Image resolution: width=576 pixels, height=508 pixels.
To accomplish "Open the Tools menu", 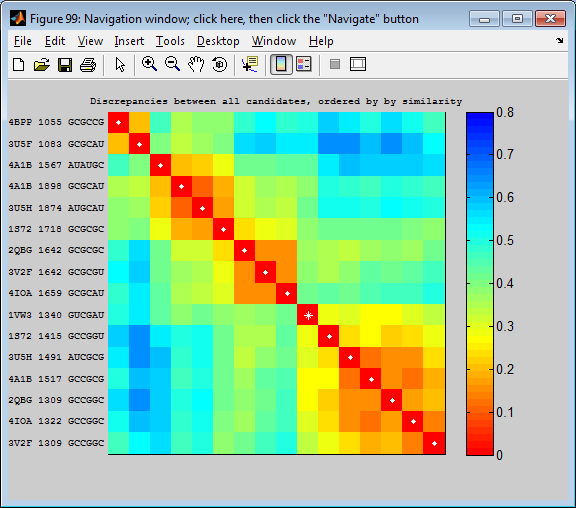I will (170, 41).
